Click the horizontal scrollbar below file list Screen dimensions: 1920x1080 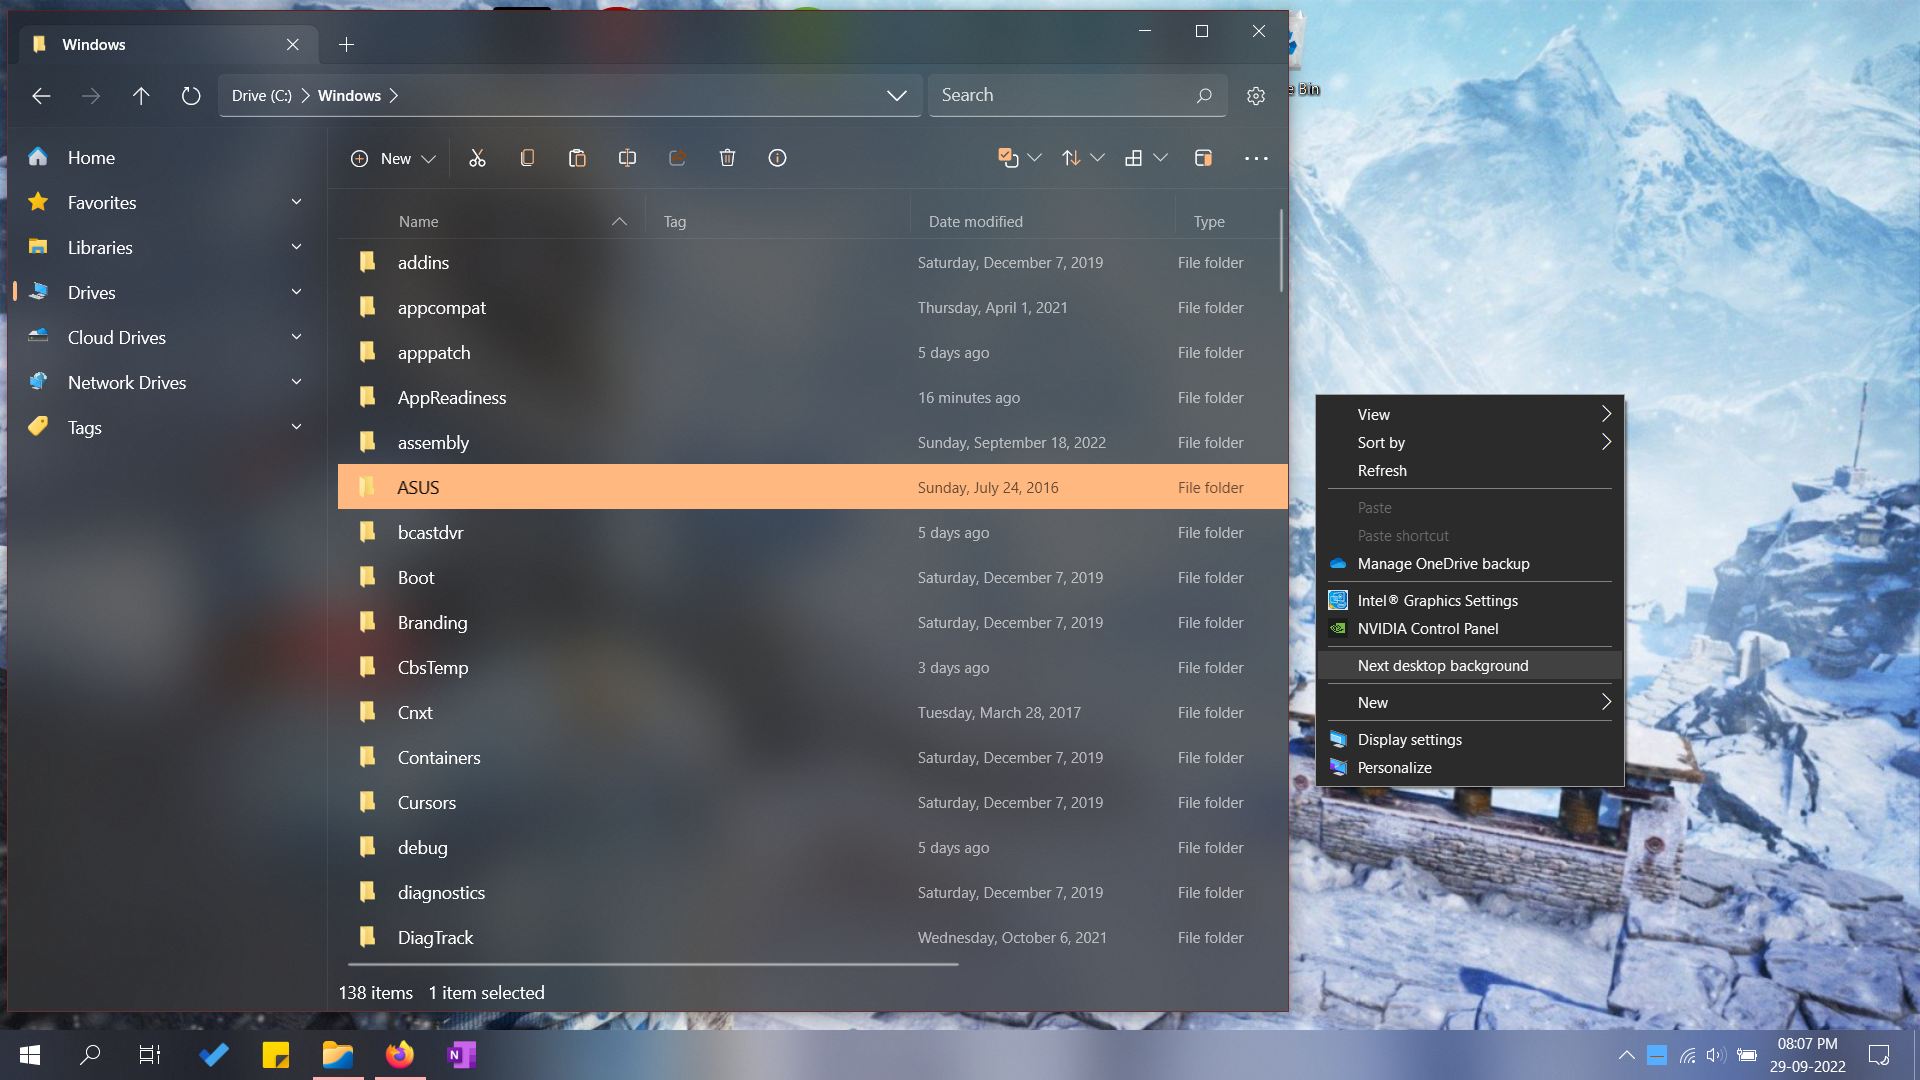[652, 965]
